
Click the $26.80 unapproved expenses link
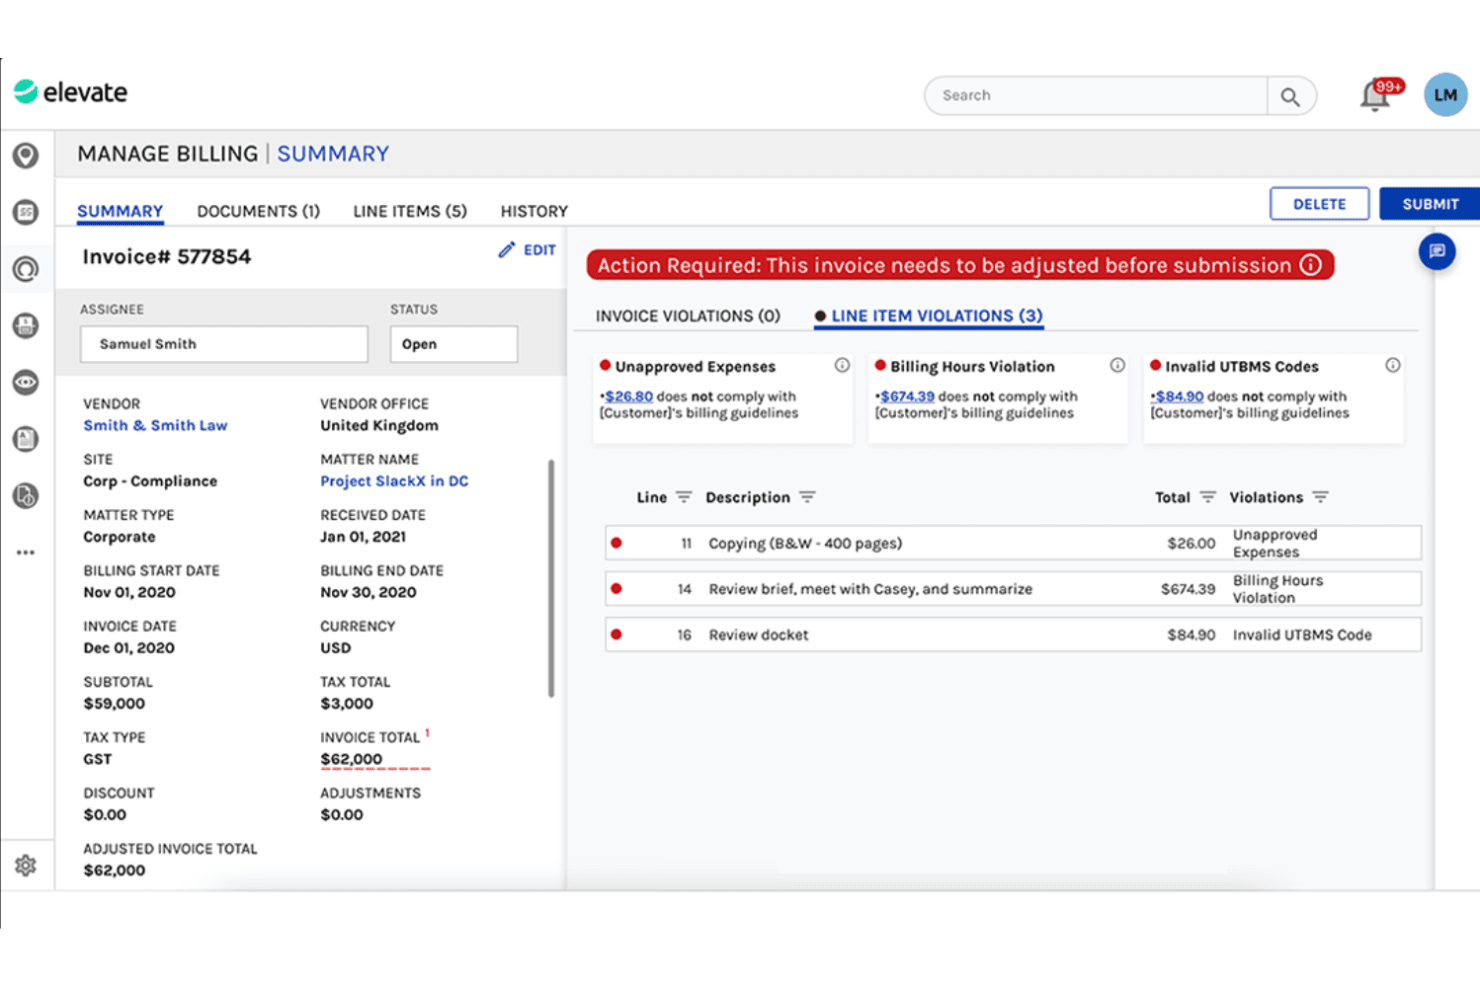pyautogui.click(x=629, y=396)
